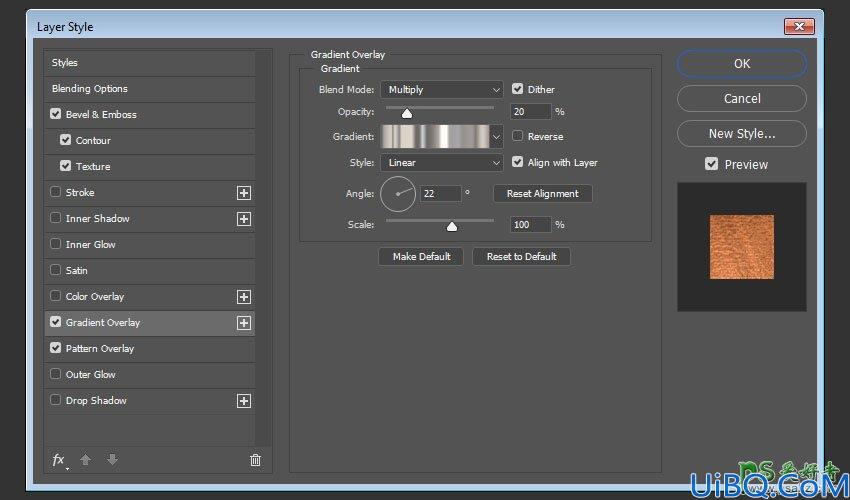Click Make Default button
The height and width of the screenshot is (500, 850).
pos(421,257)
